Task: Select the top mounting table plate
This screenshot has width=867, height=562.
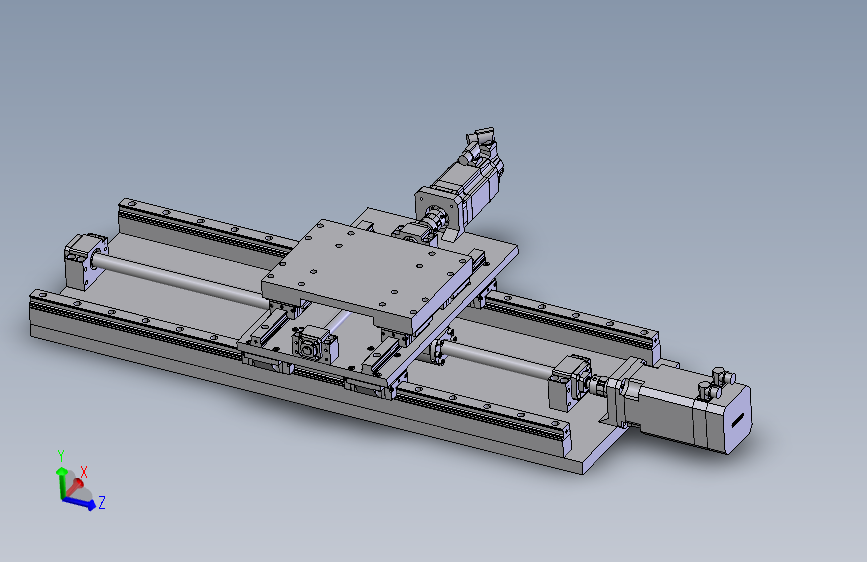Action: click(368, 275)
